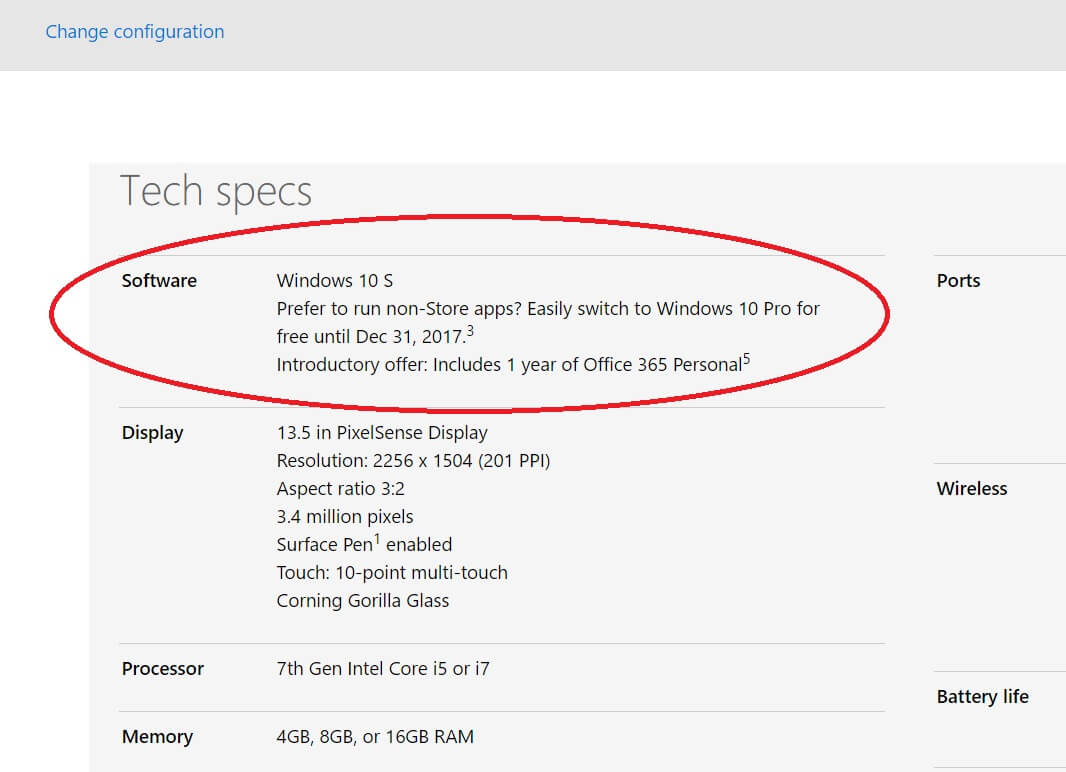This screenshot has width=1066, height=772.
Task: Select the Software label
Action: 159,281
